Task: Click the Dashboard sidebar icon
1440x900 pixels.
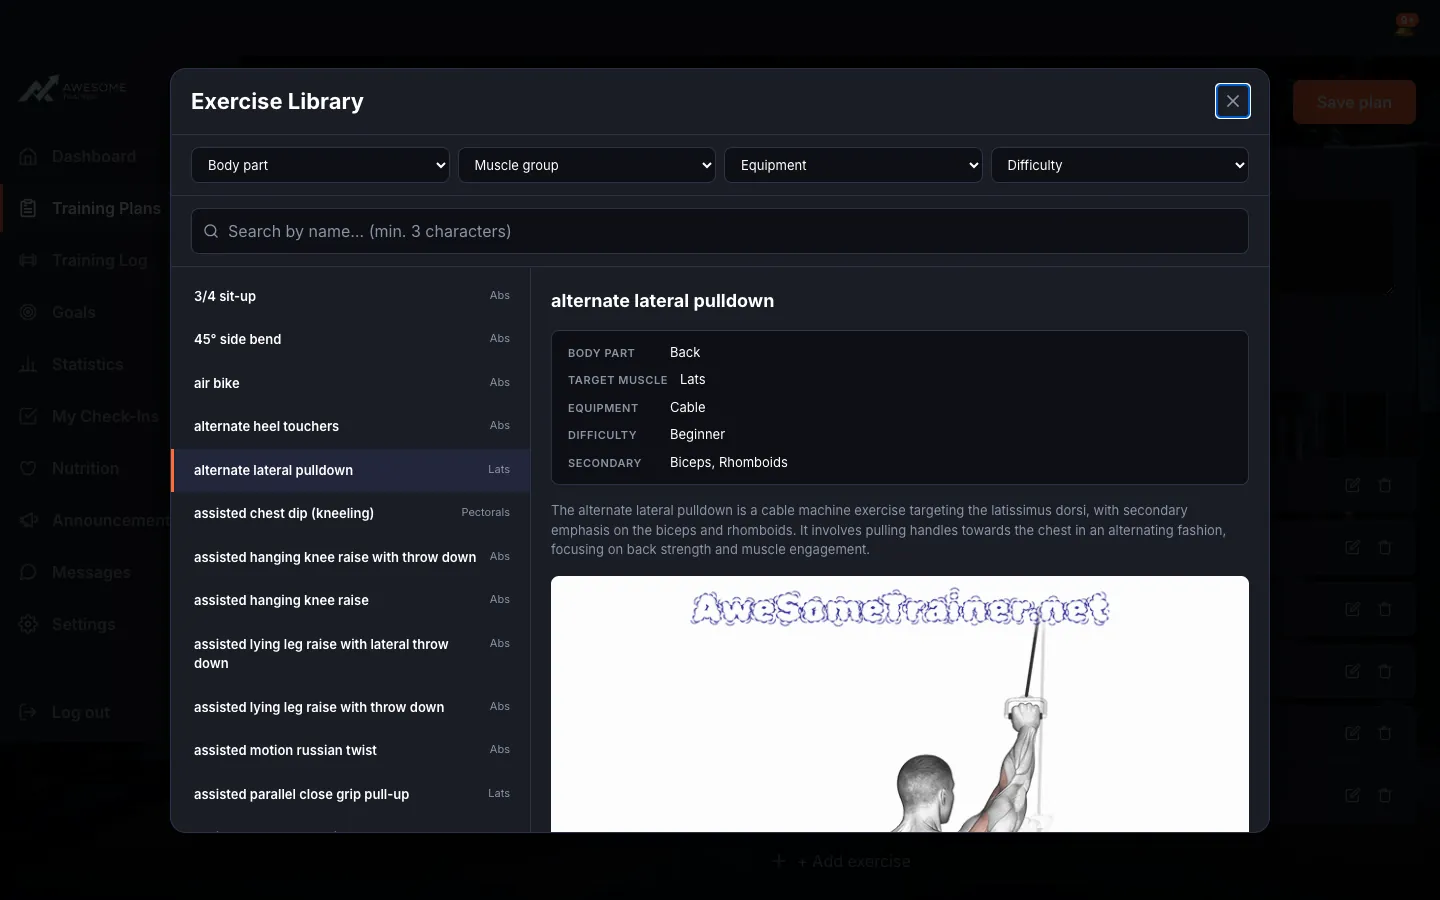Action: click(x=29, y=156)
